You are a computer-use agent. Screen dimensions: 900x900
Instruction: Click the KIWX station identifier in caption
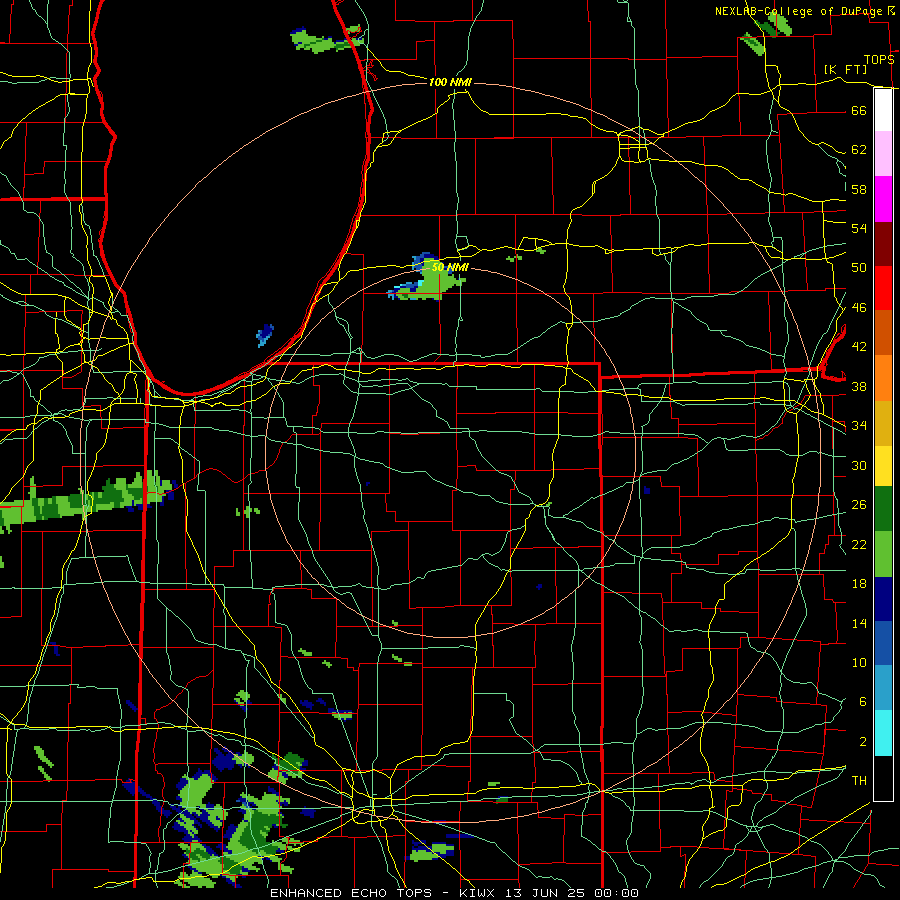[479, 893]
